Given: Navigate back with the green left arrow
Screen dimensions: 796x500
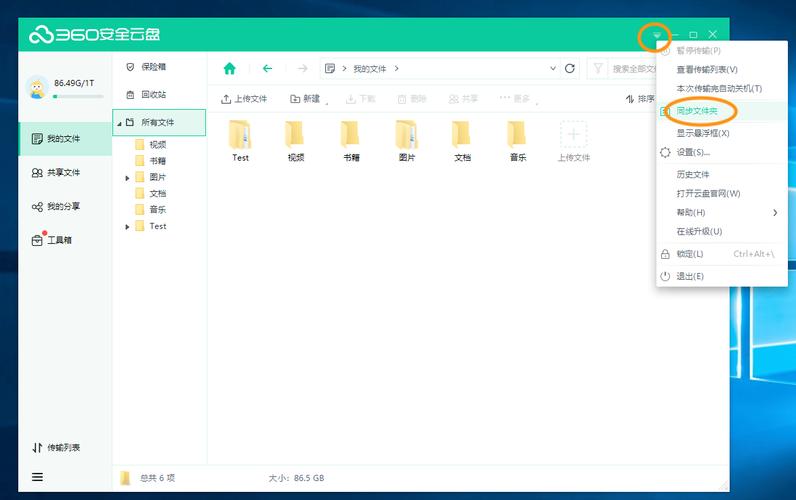Looking at the screenshot, I should coord(268,69).
